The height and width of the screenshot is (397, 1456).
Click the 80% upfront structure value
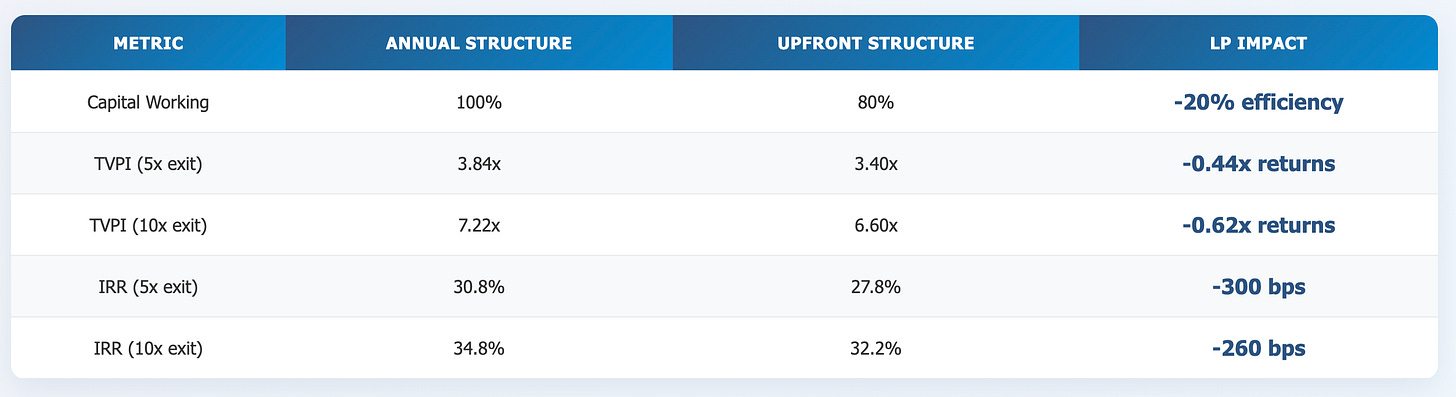(876, 102)
